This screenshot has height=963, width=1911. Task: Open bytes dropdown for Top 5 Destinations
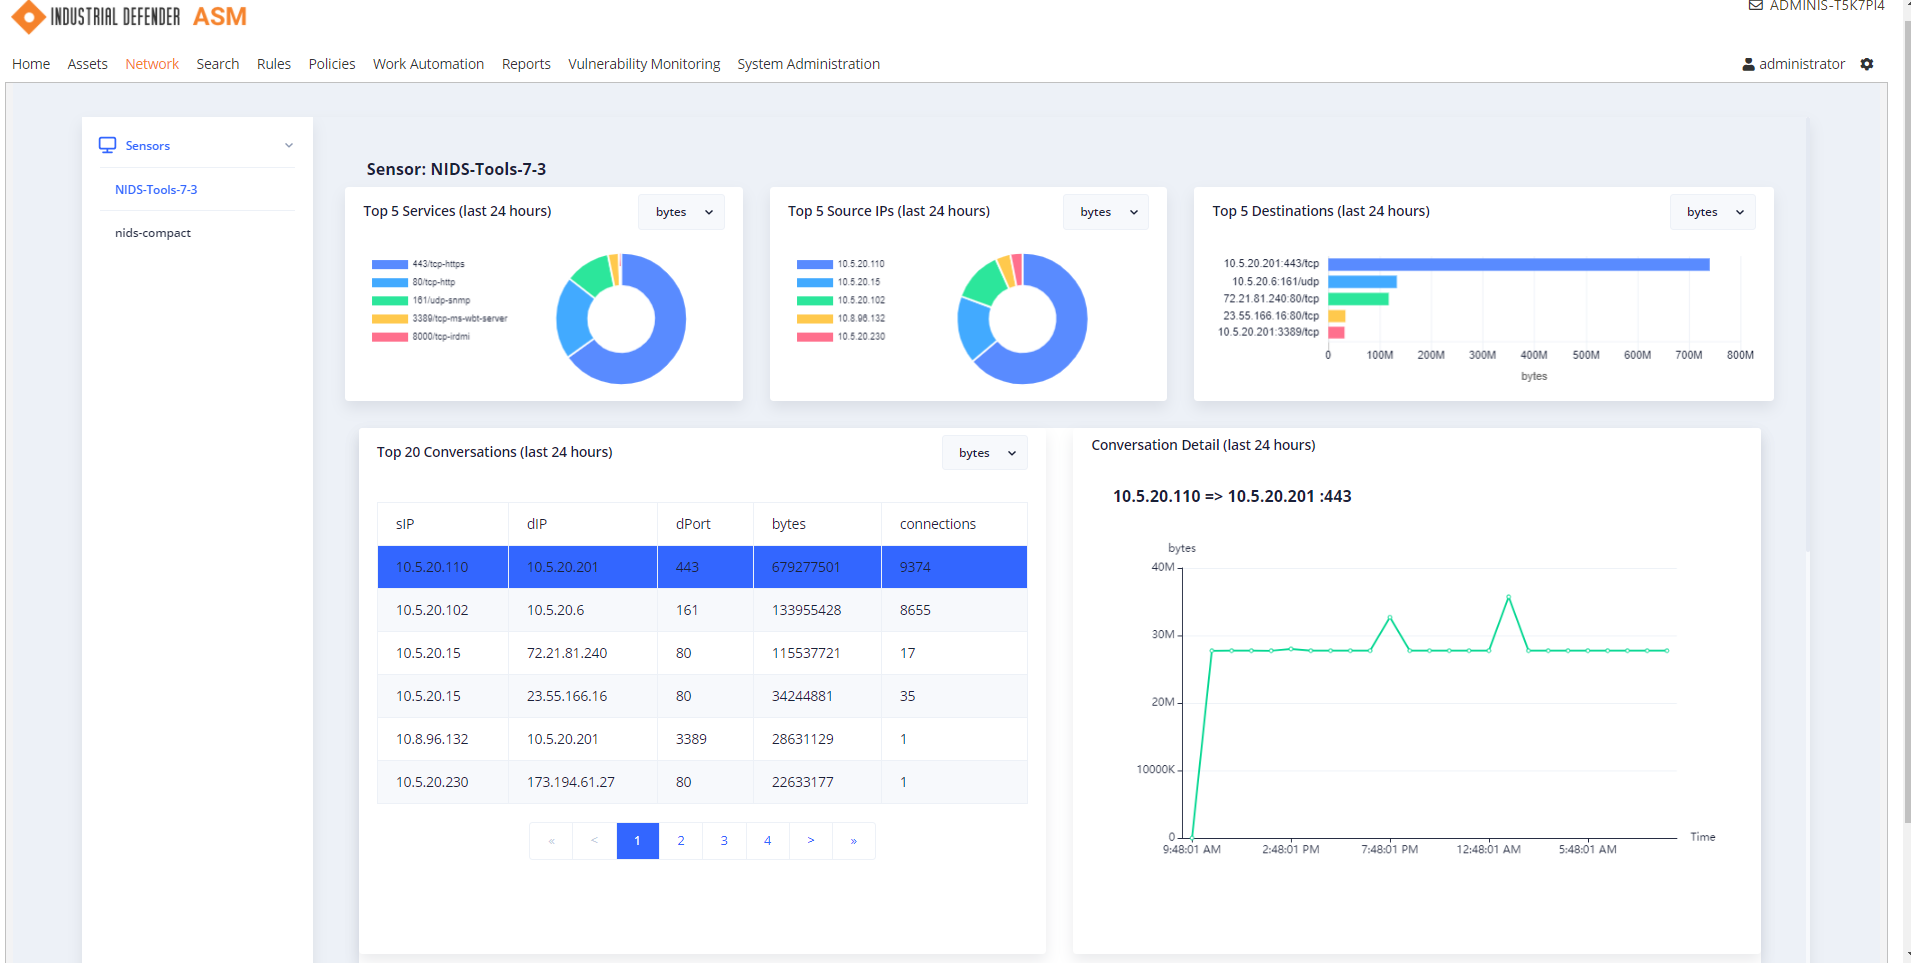click(x=1713, y=212)
